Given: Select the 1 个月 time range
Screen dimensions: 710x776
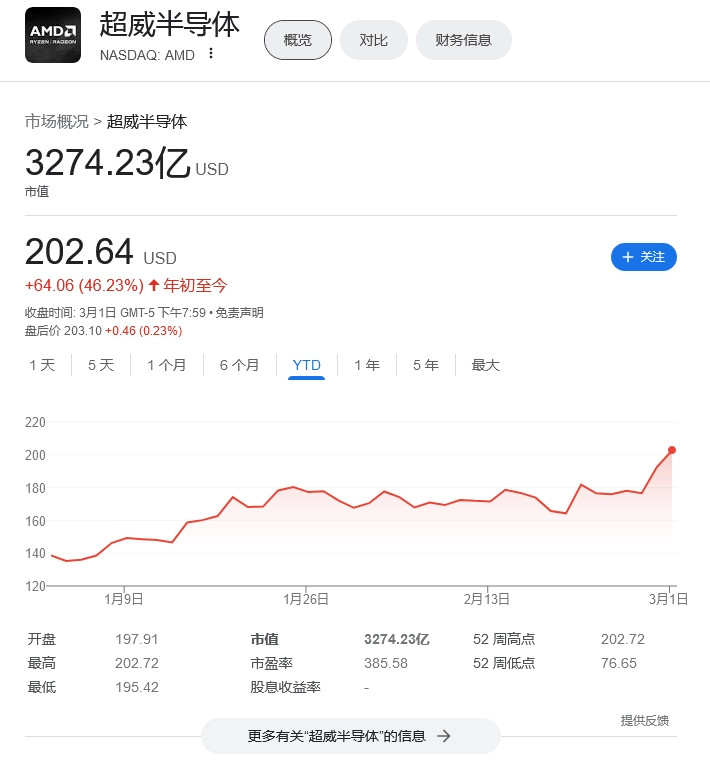Looking at the screenshot, I should 167,365.
